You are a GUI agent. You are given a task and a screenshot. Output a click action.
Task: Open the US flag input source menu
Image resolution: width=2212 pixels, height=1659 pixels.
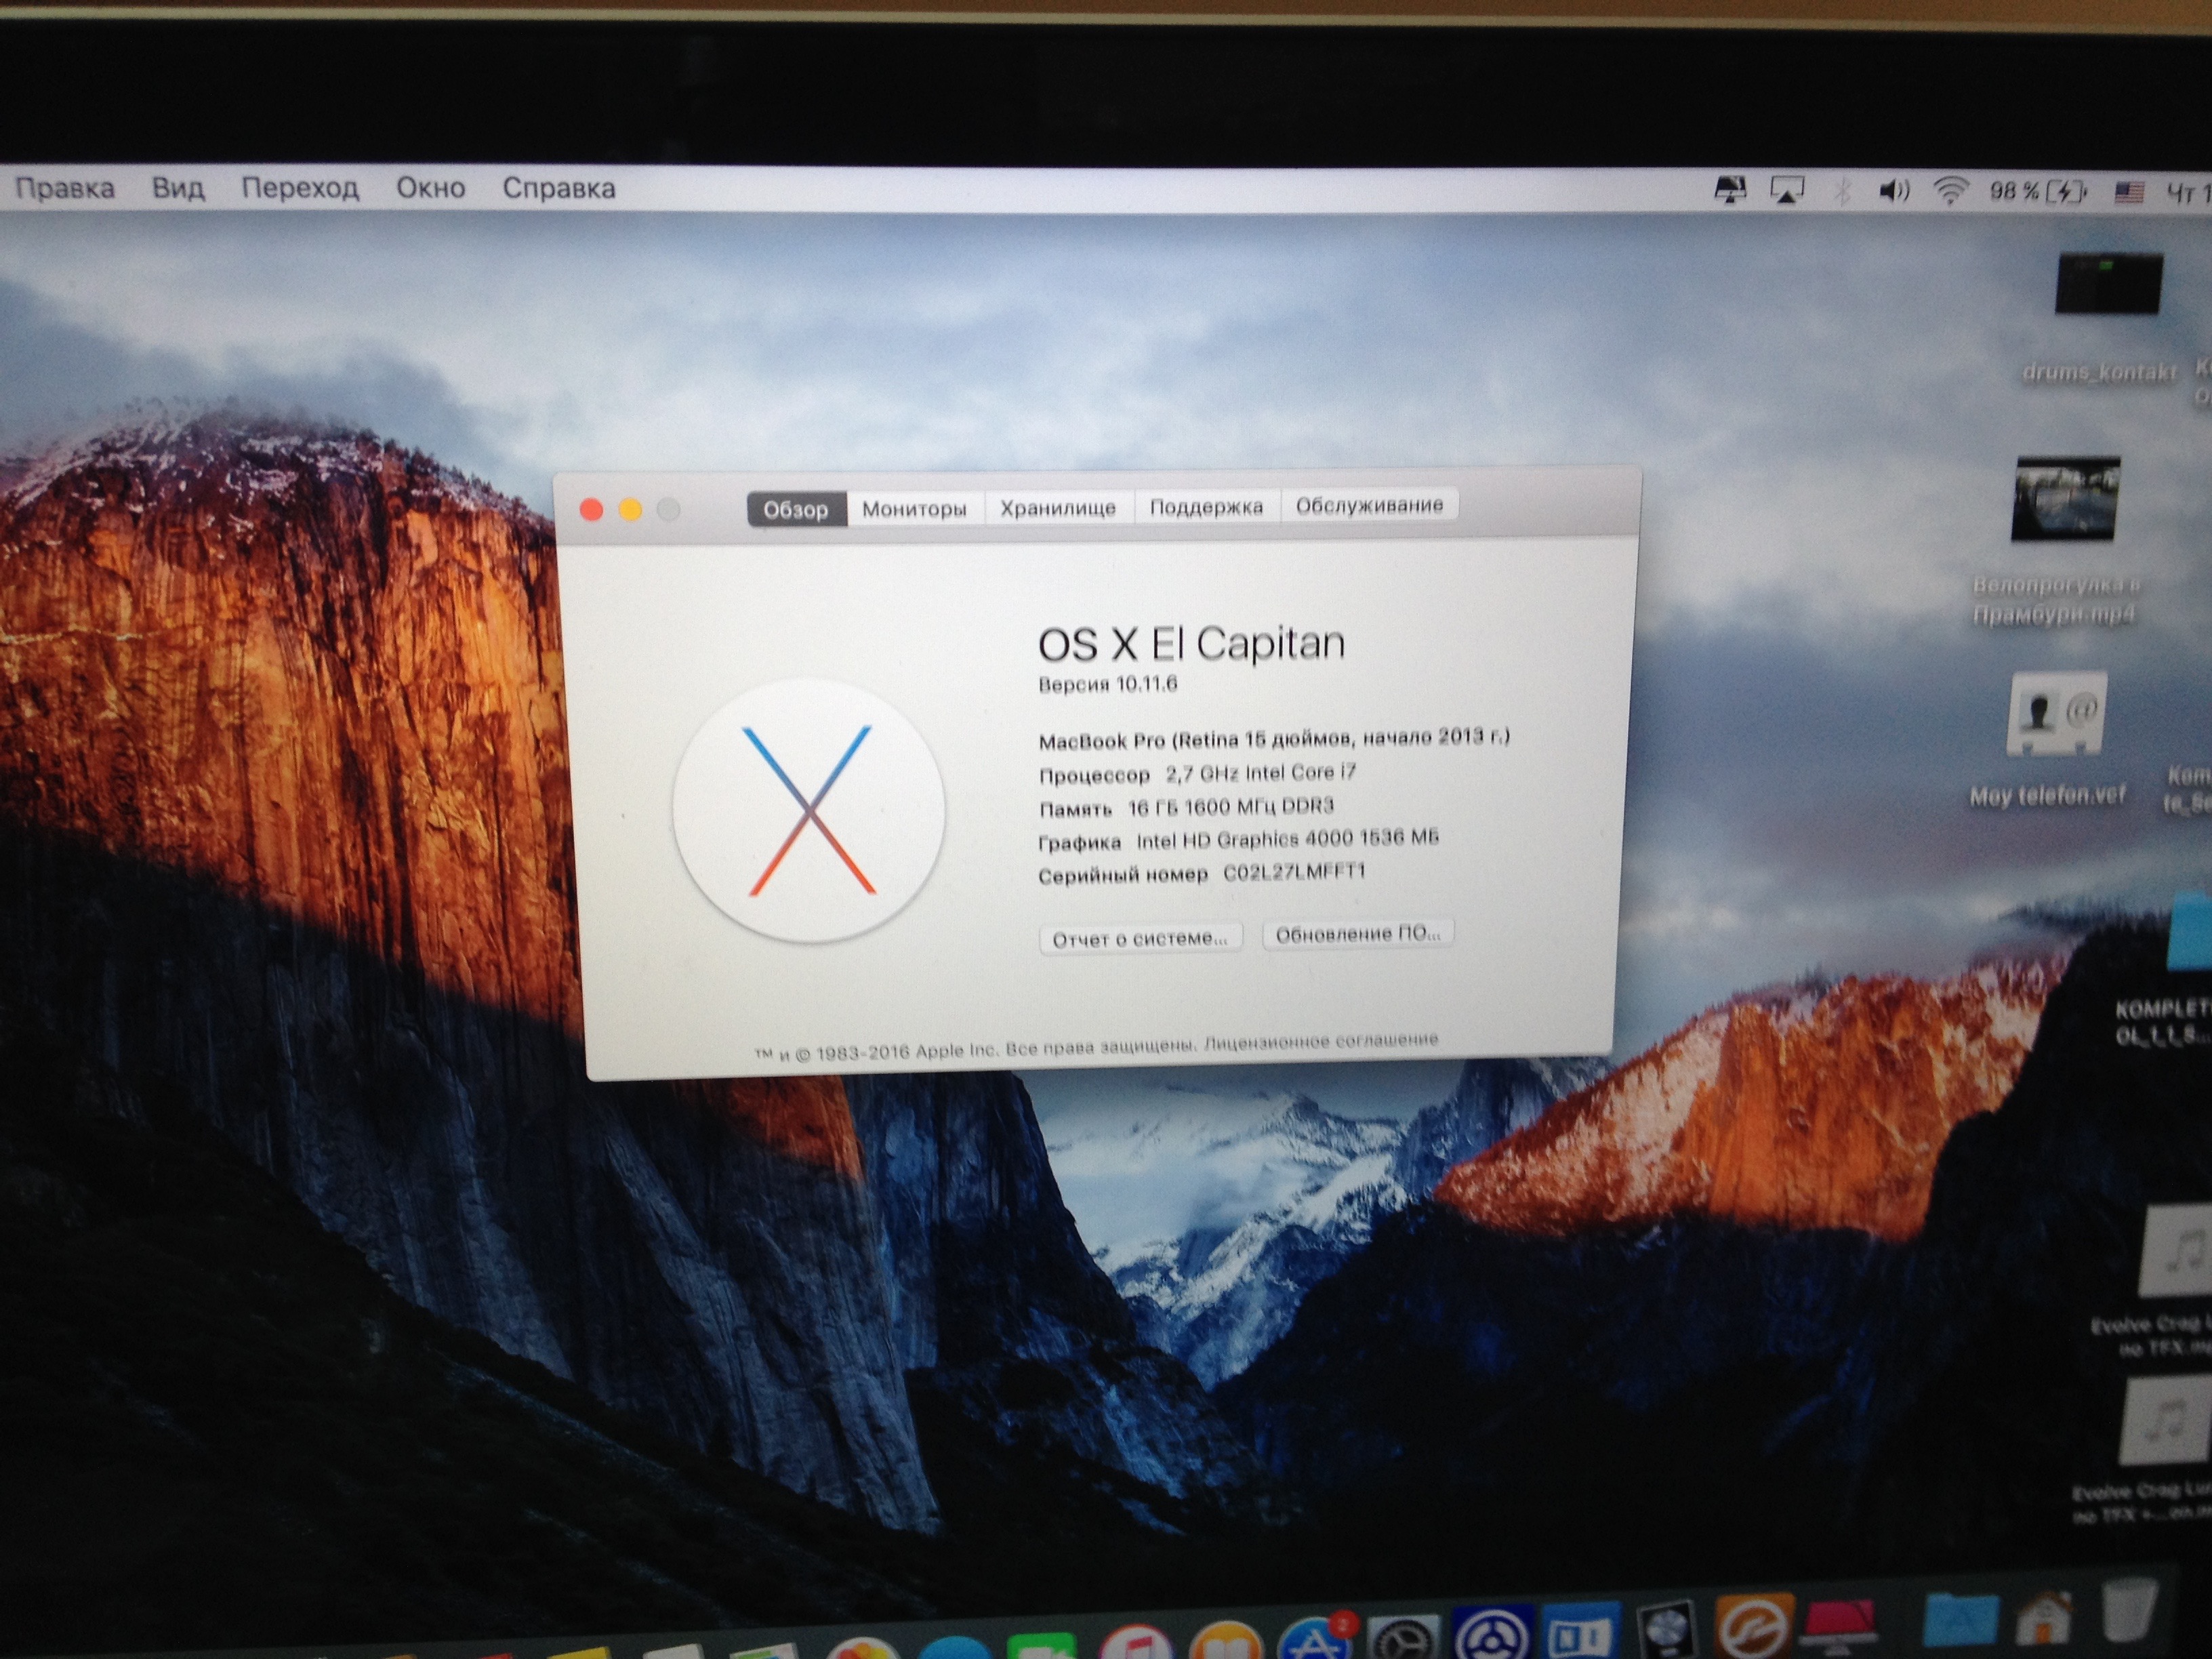[2128, 192]
